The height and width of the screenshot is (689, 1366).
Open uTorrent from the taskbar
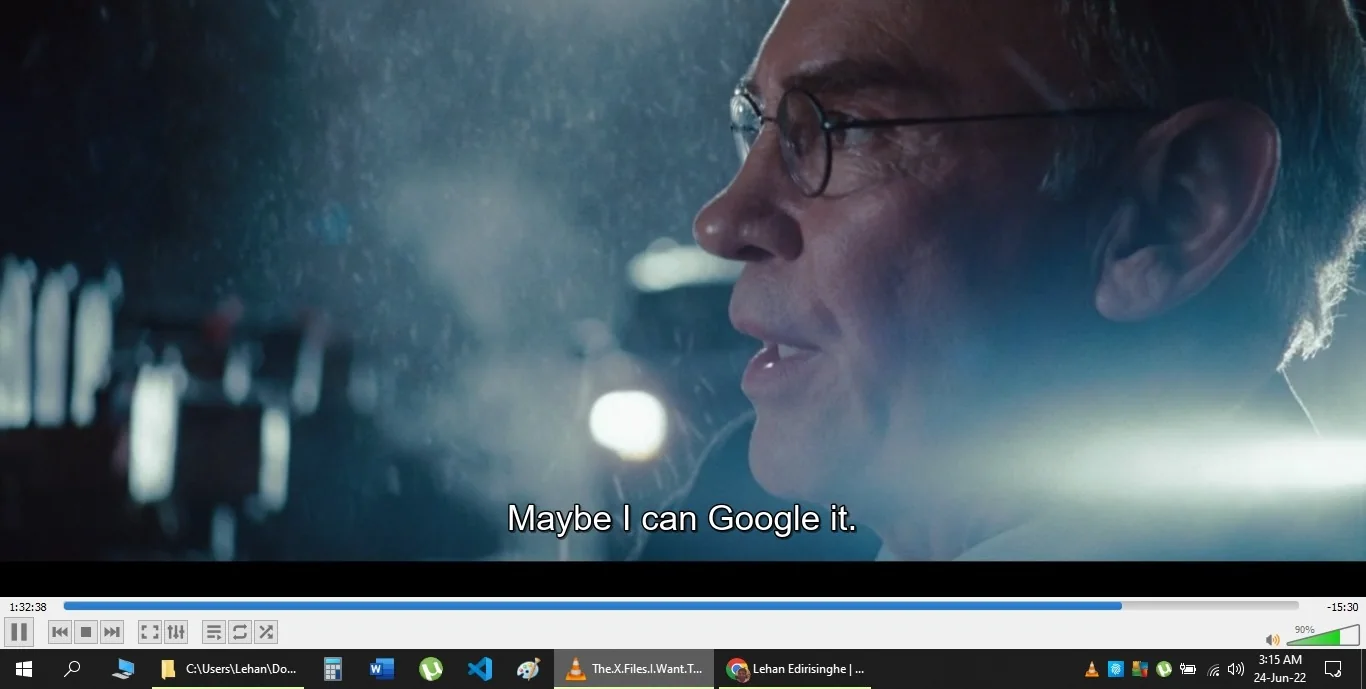pyautogui.click(x=431, y=669)
